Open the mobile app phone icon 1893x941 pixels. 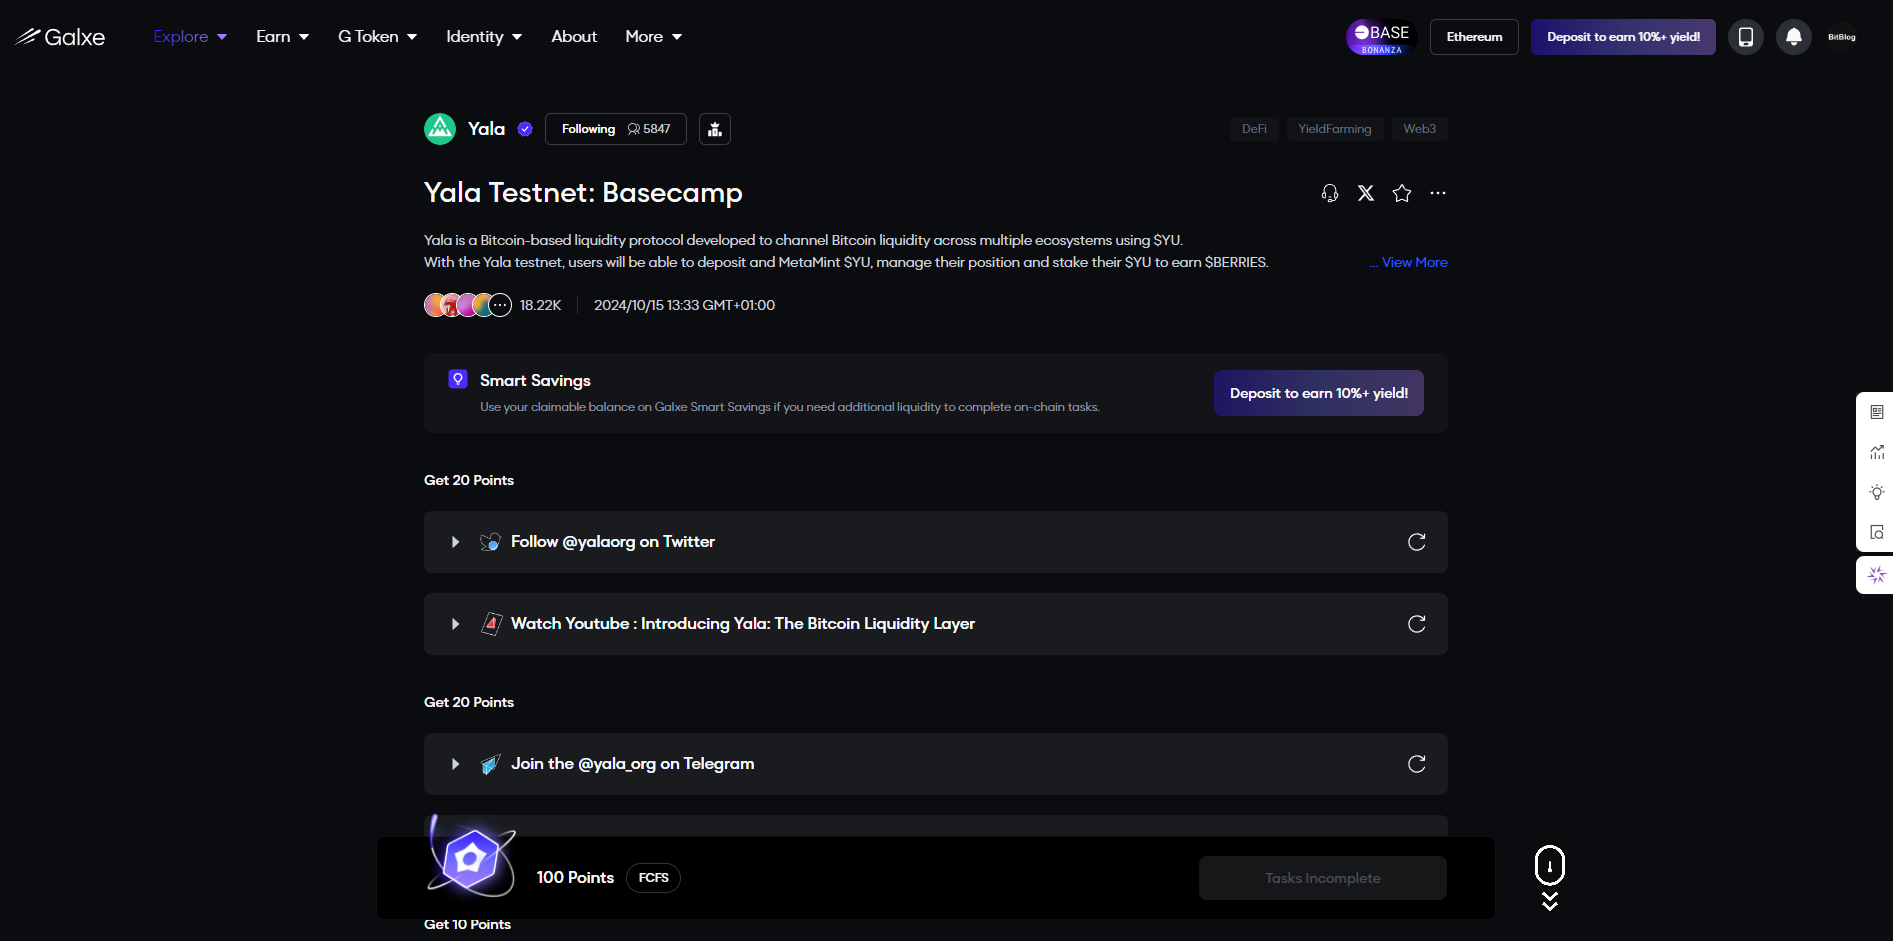click(x=1745, y=37)
